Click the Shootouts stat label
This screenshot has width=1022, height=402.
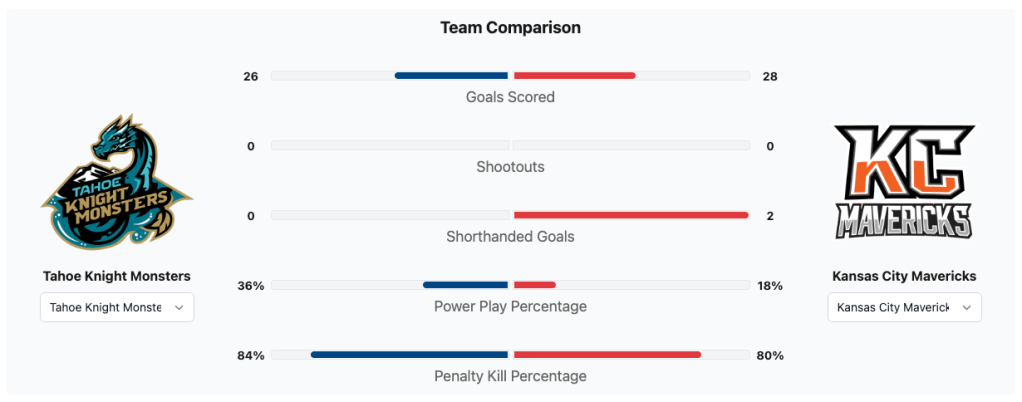tap(510, 167)
